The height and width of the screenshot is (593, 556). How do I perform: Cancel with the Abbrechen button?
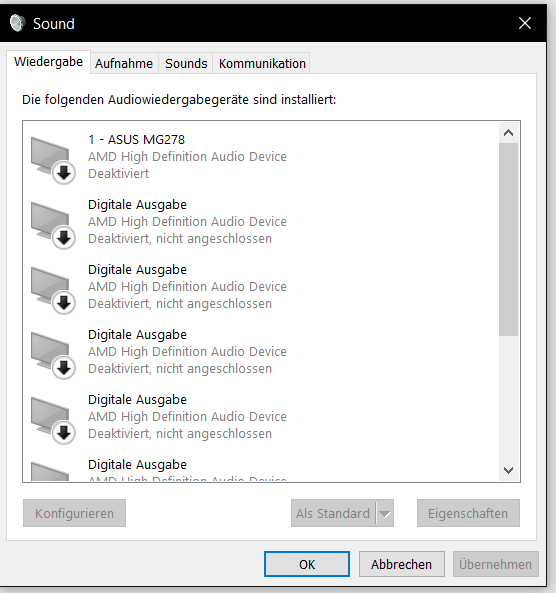402,564
